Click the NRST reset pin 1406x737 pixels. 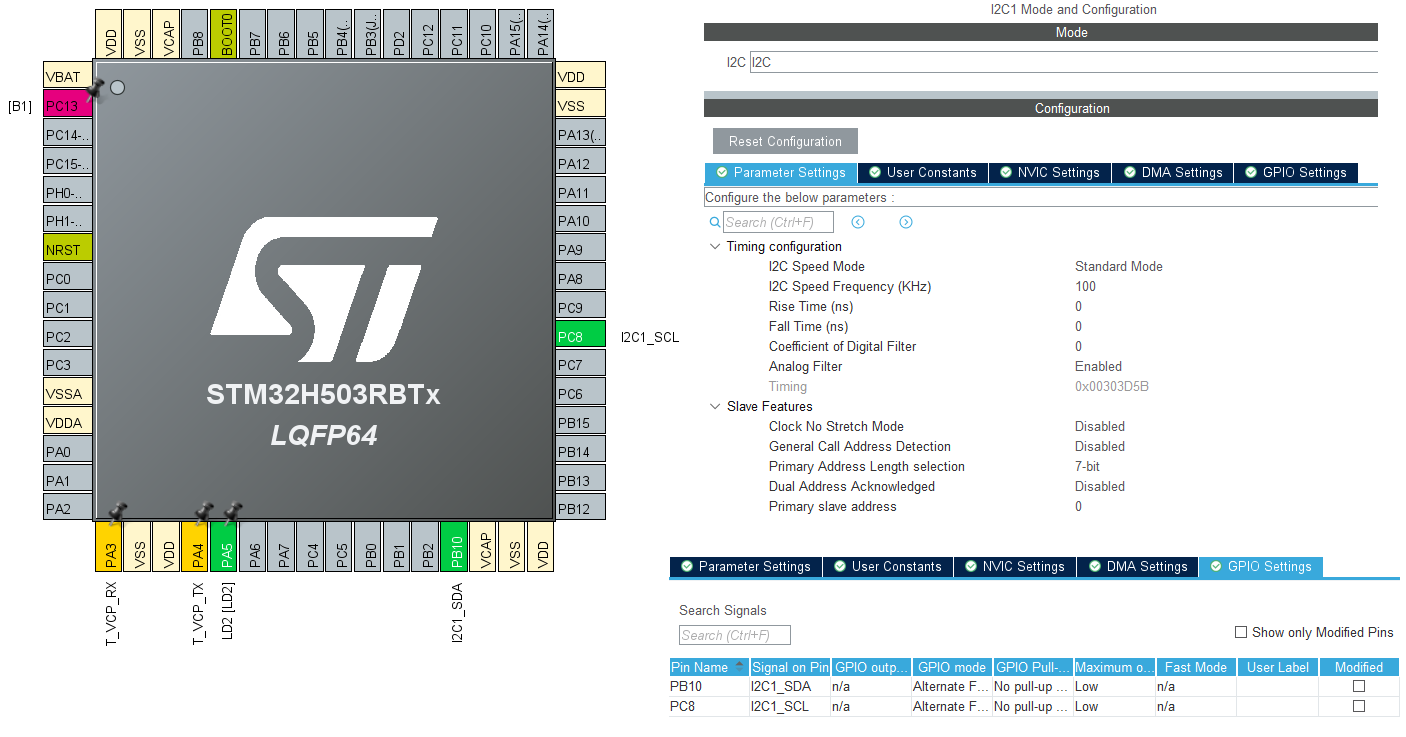pyautogui.click(x=66, y=248)
